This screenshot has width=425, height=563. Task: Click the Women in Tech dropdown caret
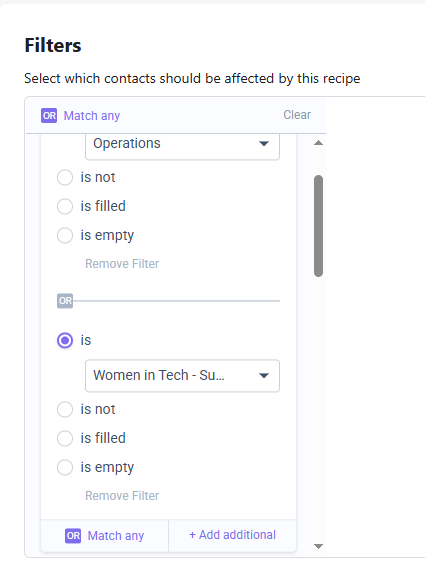point(264,376)
